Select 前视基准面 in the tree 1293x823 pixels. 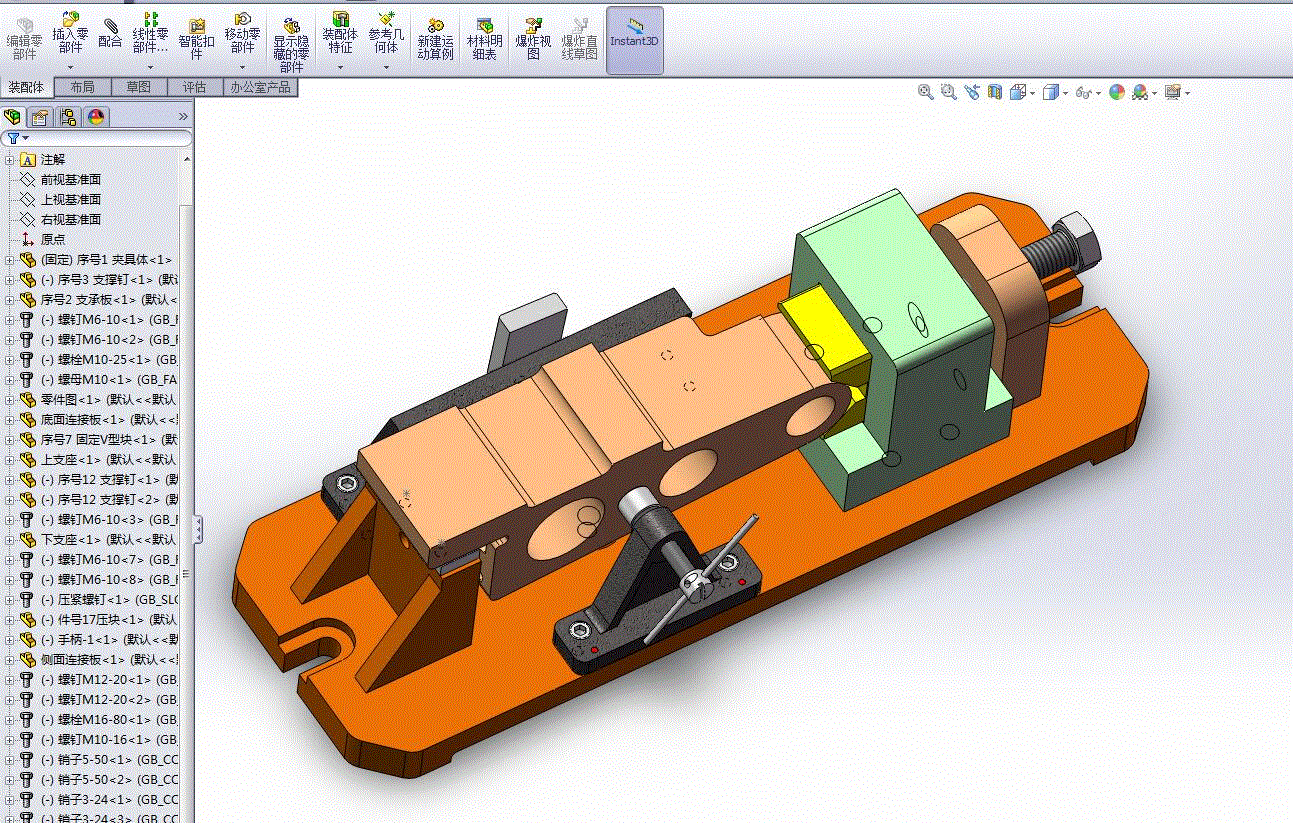coord(70,179)
